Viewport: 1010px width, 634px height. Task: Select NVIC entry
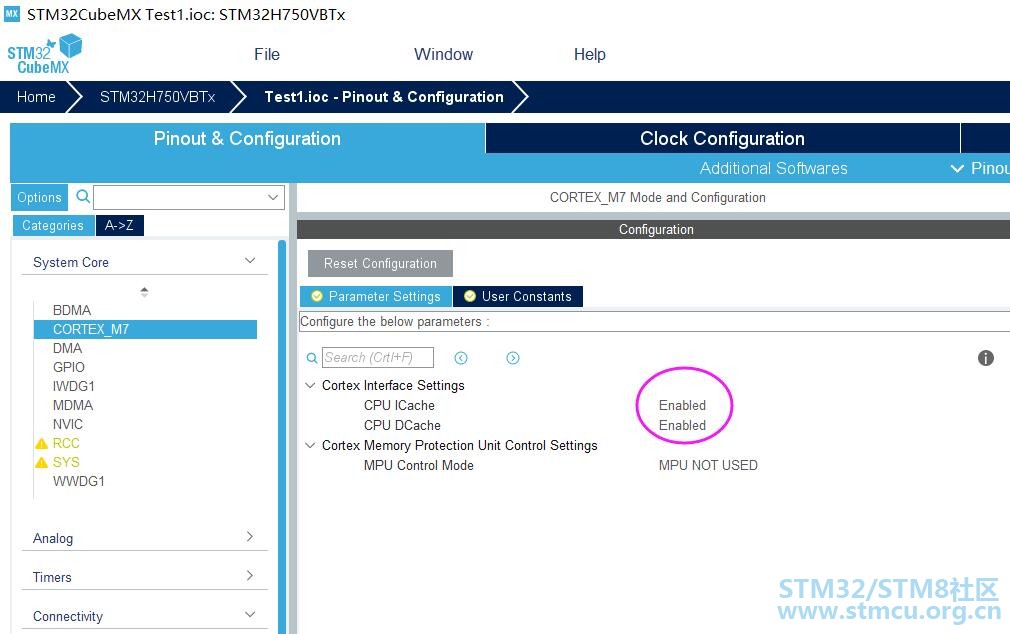click(x=68, y=424)
